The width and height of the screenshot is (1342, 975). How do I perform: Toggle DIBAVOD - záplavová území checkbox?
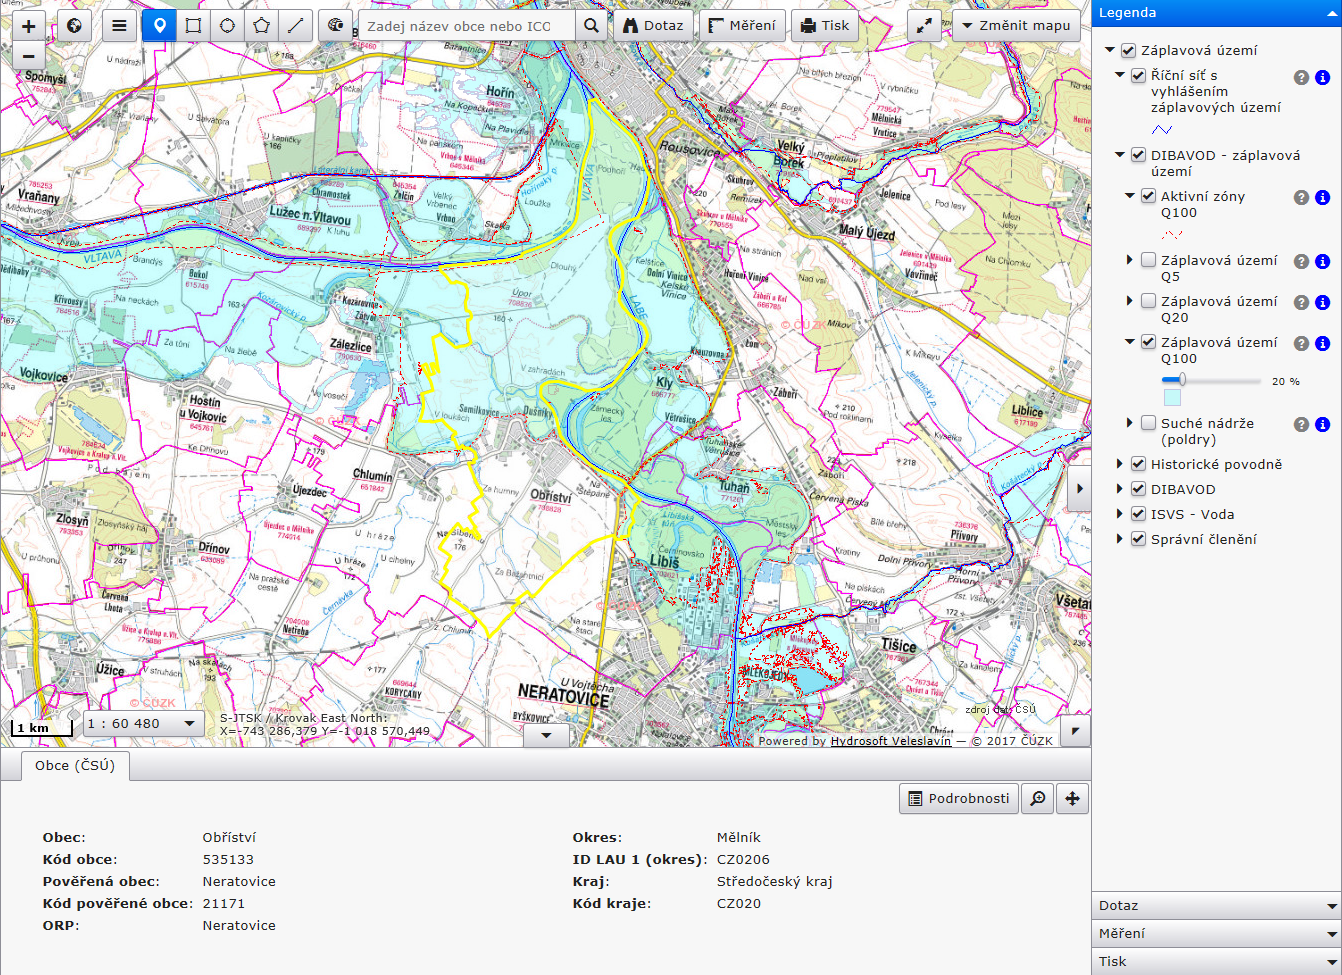1138,155
